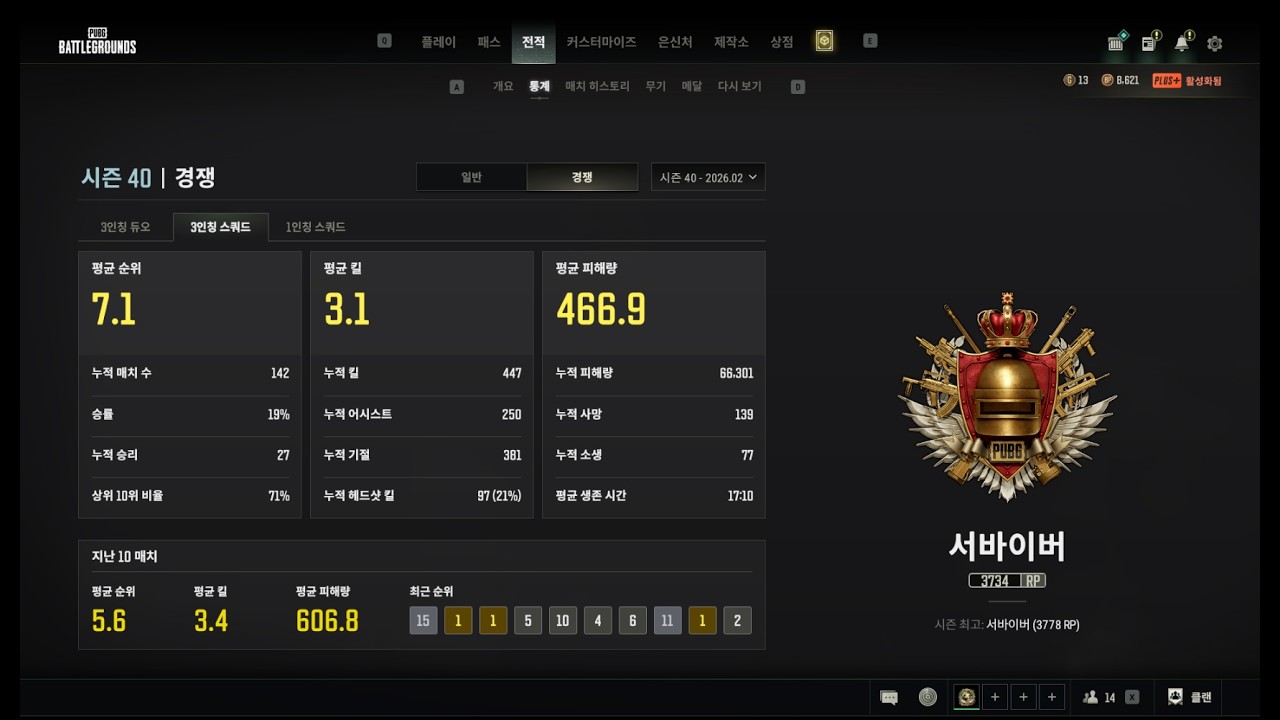
Task: Switch to the 무기 sub-tab
Action: tap(655, 86)
